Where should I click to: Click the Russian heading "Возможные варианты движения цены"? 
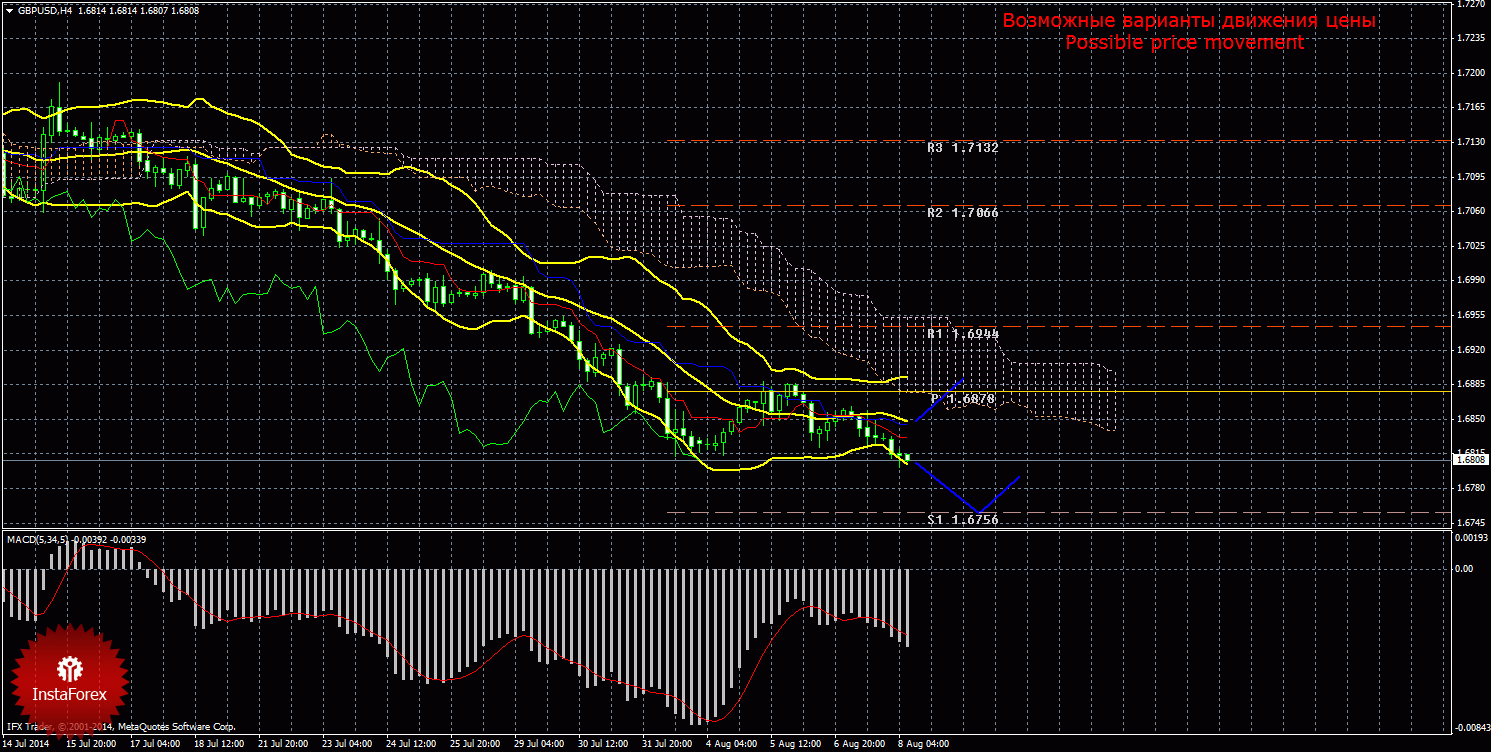(x=1190, y=21)
